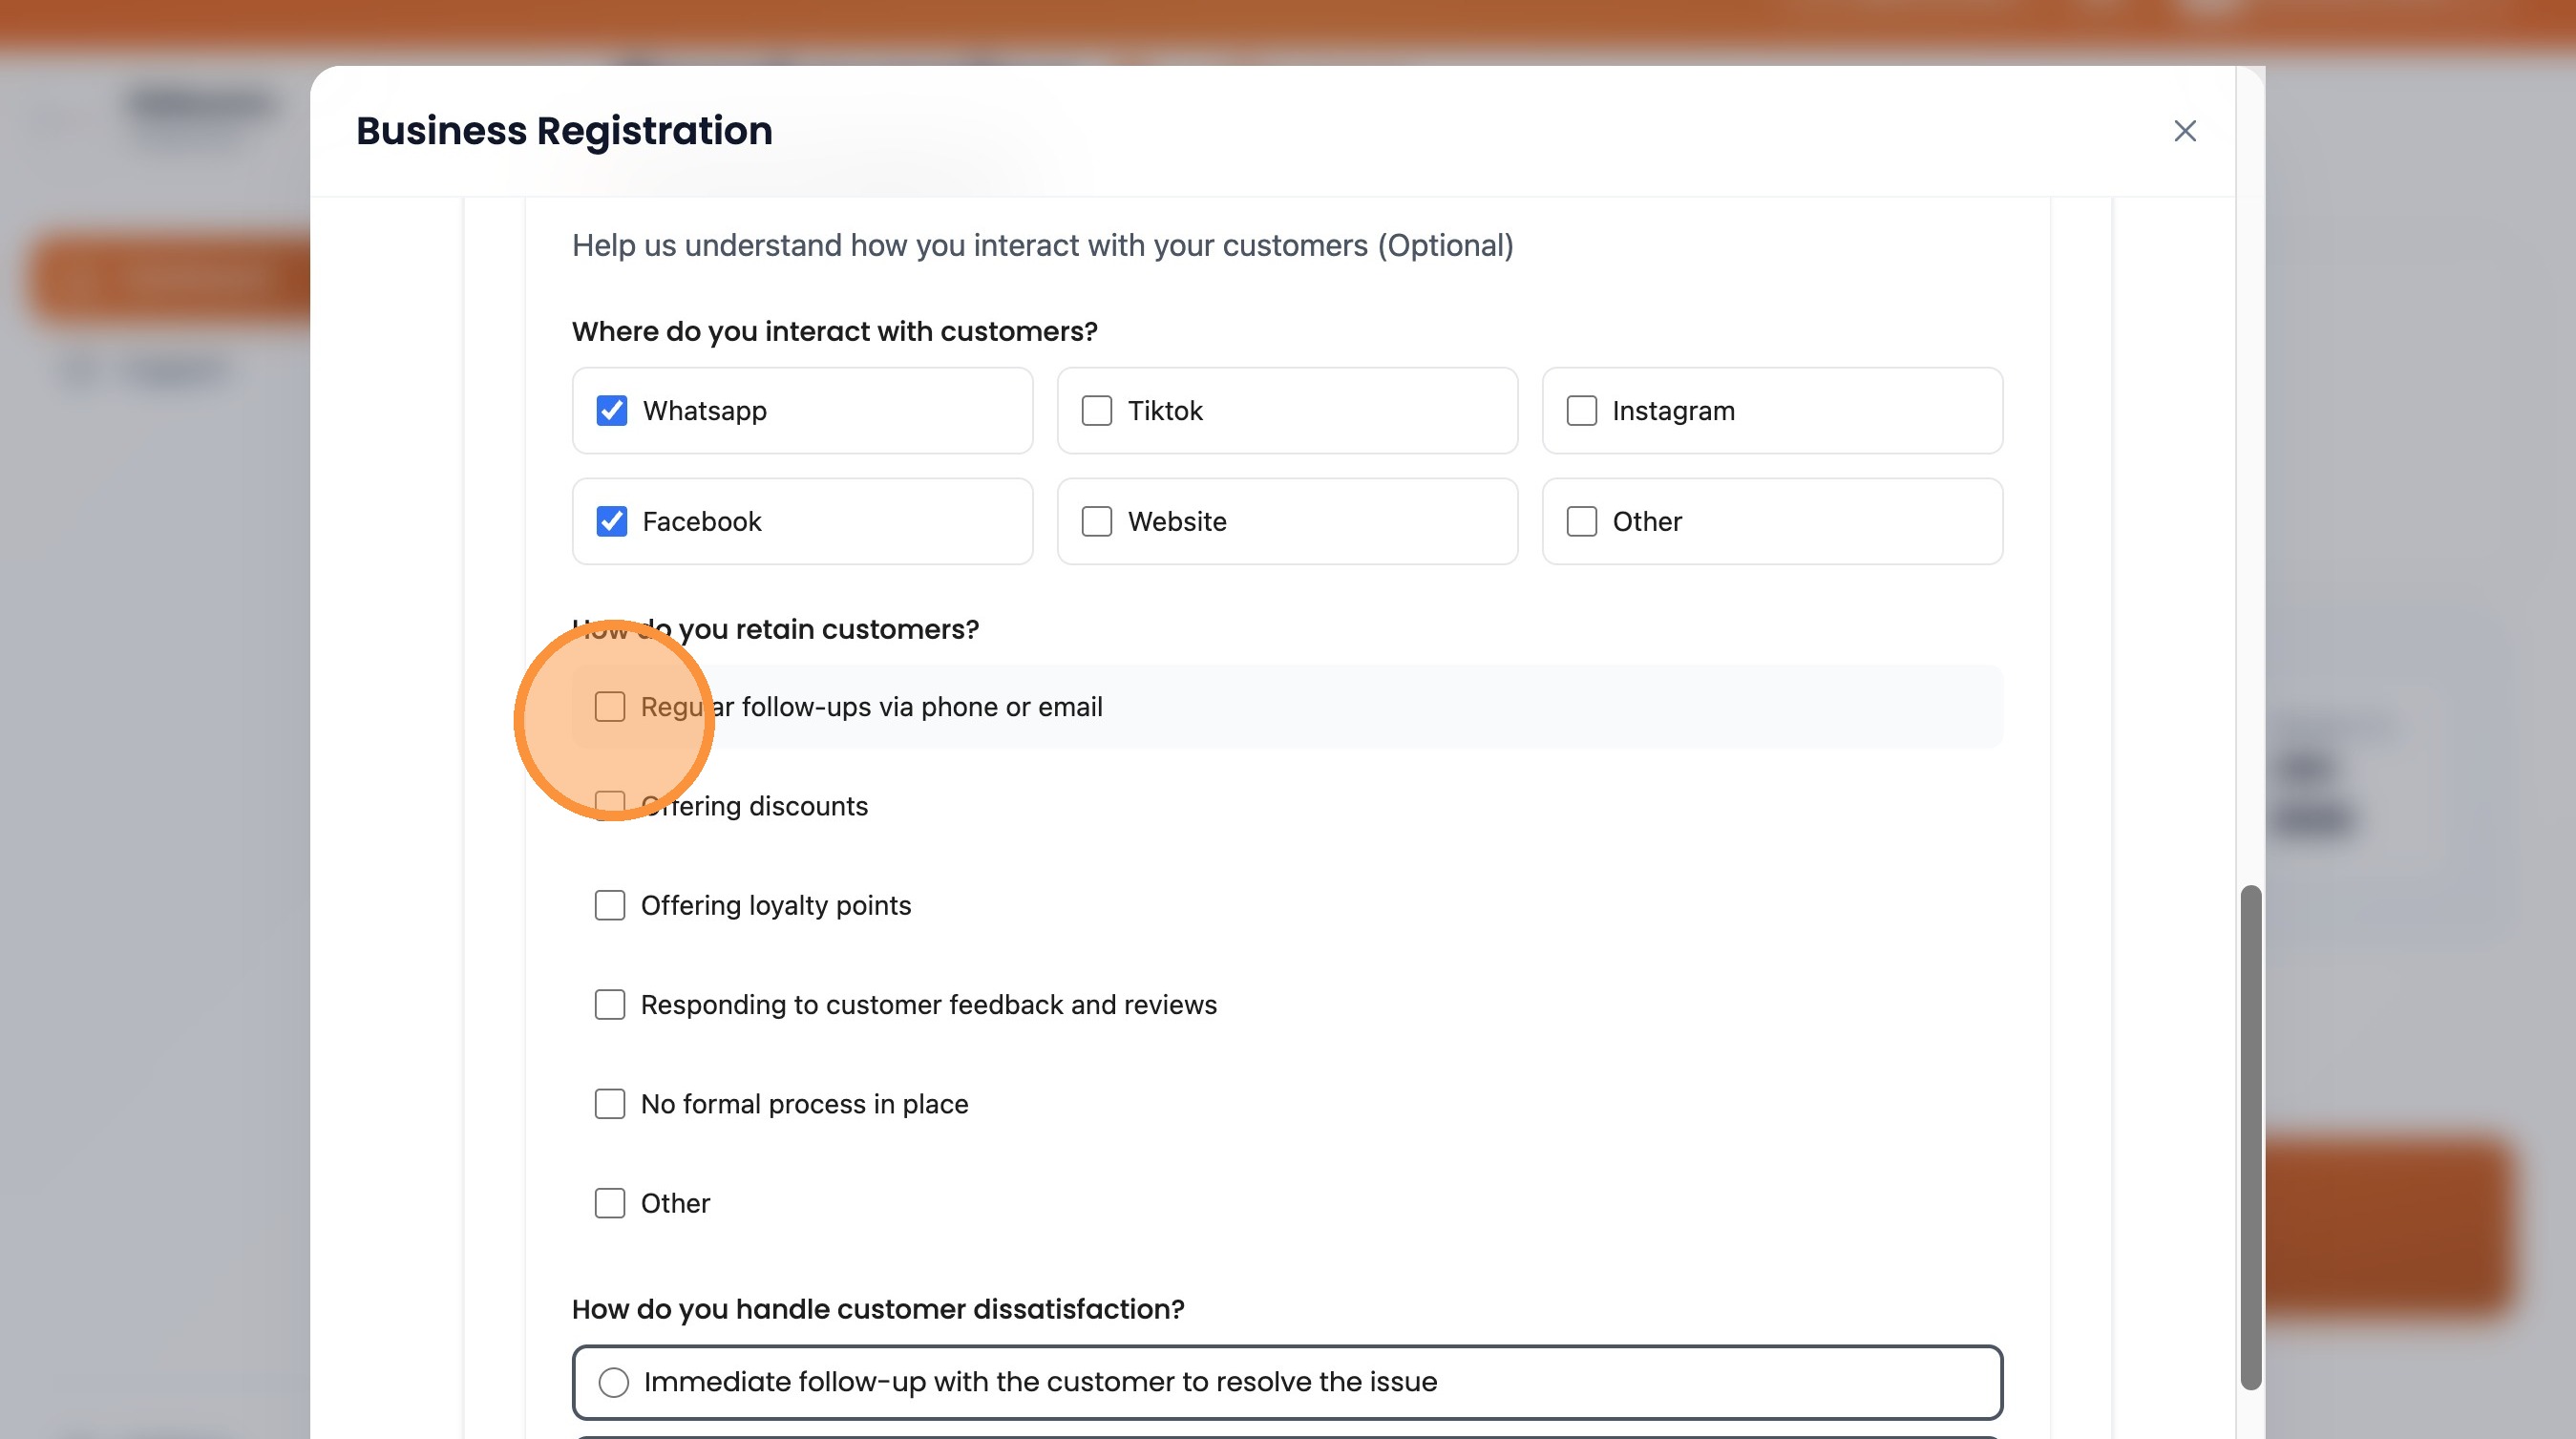Uncheck the Whatsapp checkbox
2576x1439 pixels.
611,411
